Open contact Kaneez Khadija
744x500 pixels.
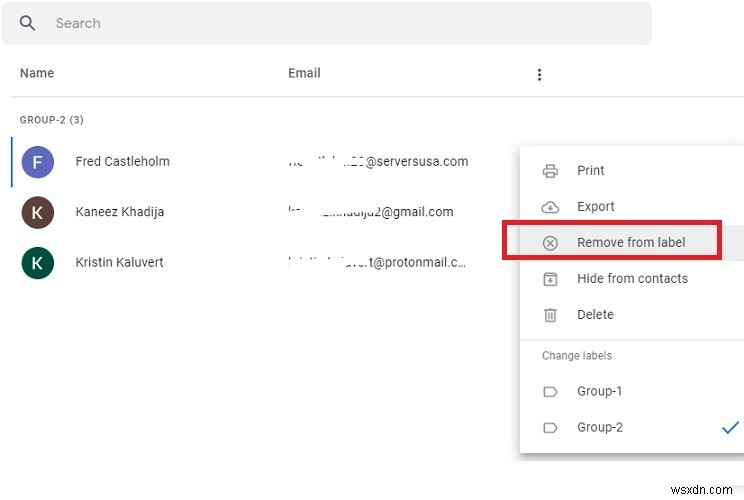click(x=120, y=212)
